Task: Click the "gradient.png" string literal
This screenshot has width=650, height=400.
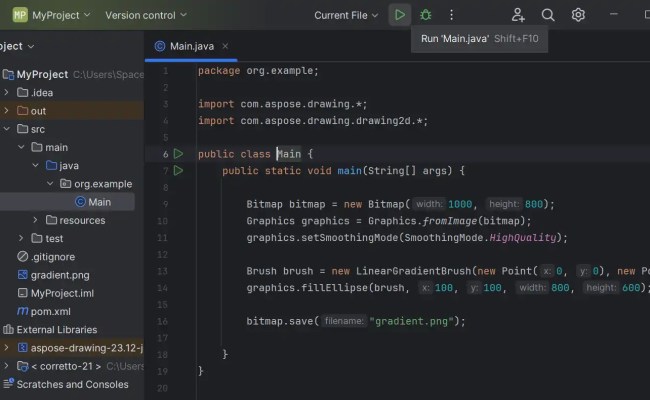Action: (x=411, y=321)
